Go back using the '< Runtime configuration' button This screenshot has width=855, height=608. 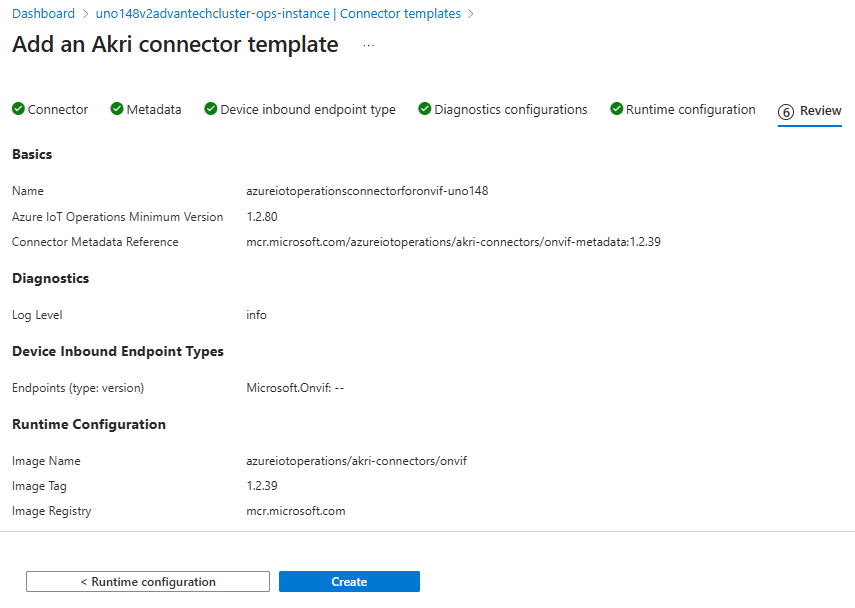click(148, 582)
